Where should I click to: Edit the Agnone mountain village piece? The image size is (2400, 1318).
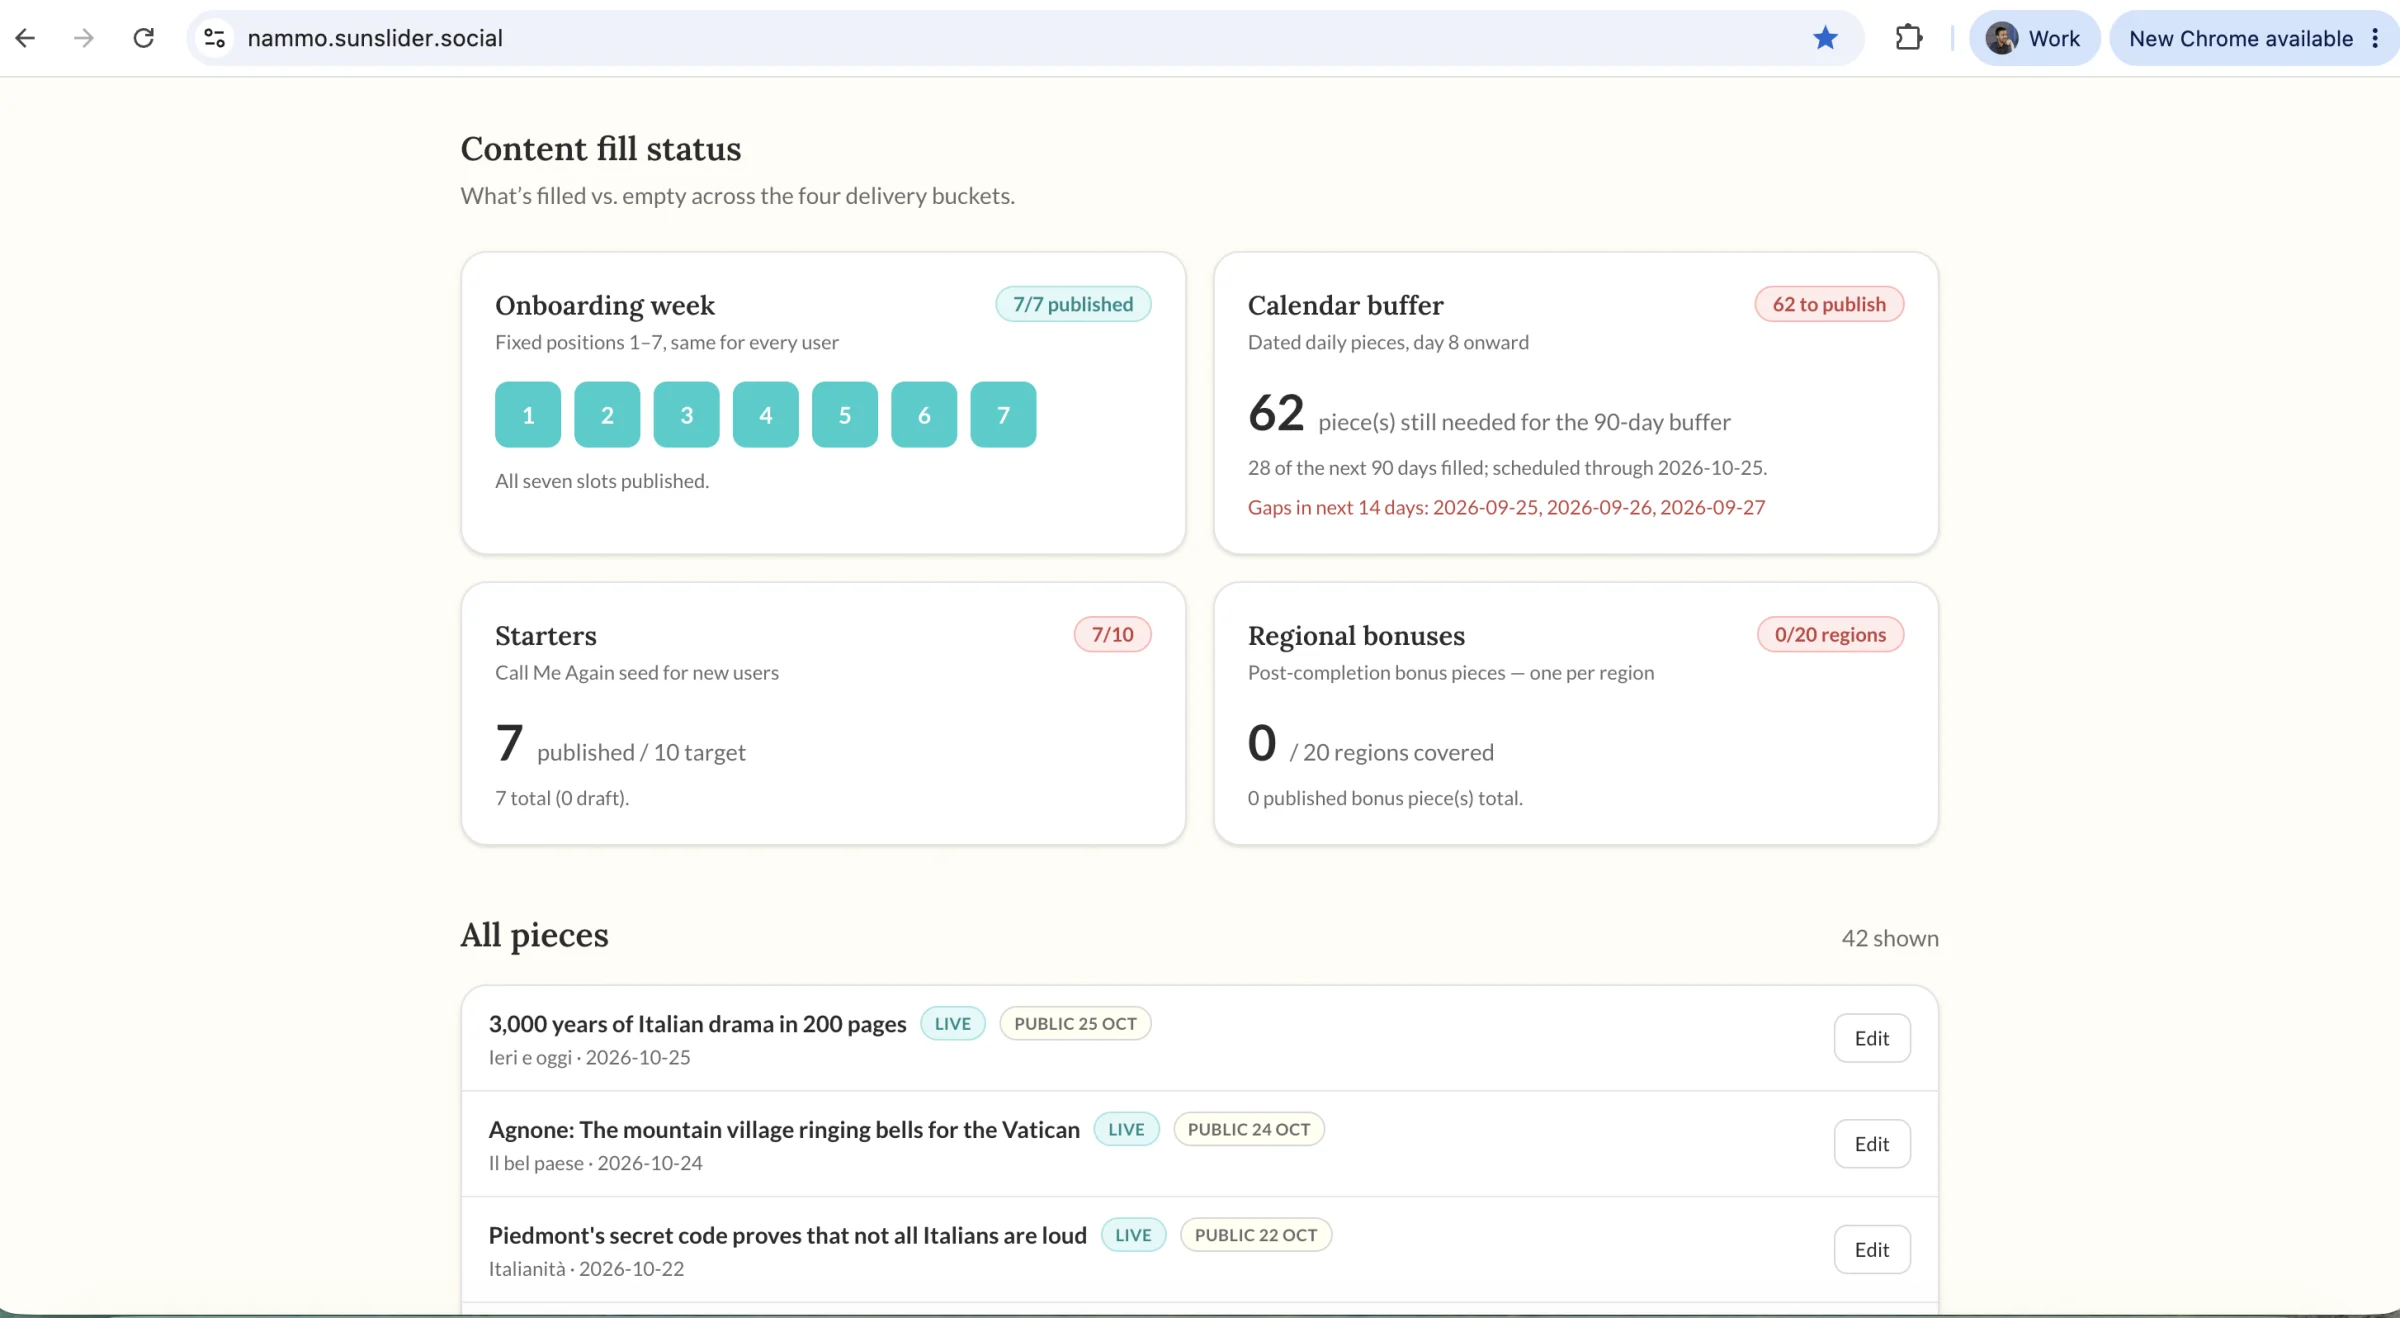tap(1872, 1144)
